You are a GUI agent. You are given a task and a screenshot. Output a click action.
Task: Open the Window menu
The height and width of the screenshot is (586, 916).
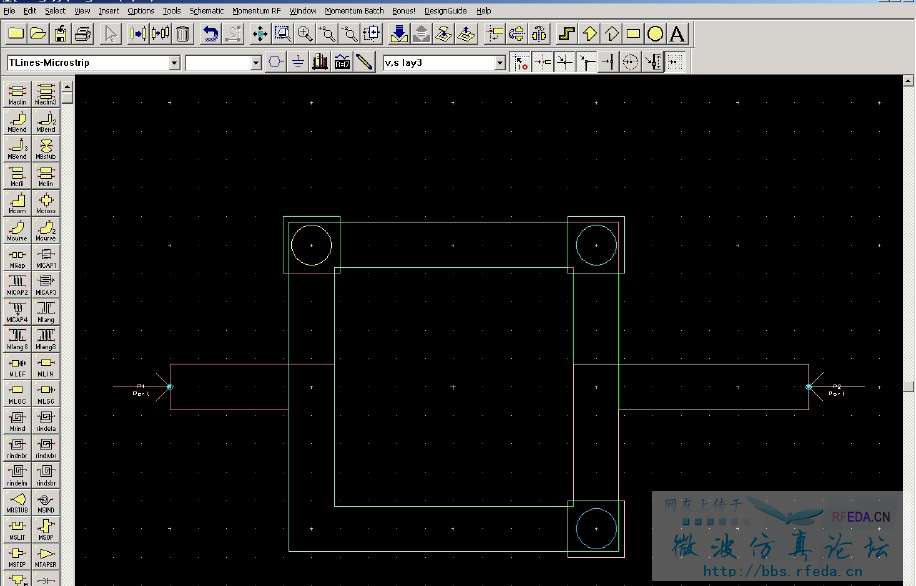[x=303, y=11]
